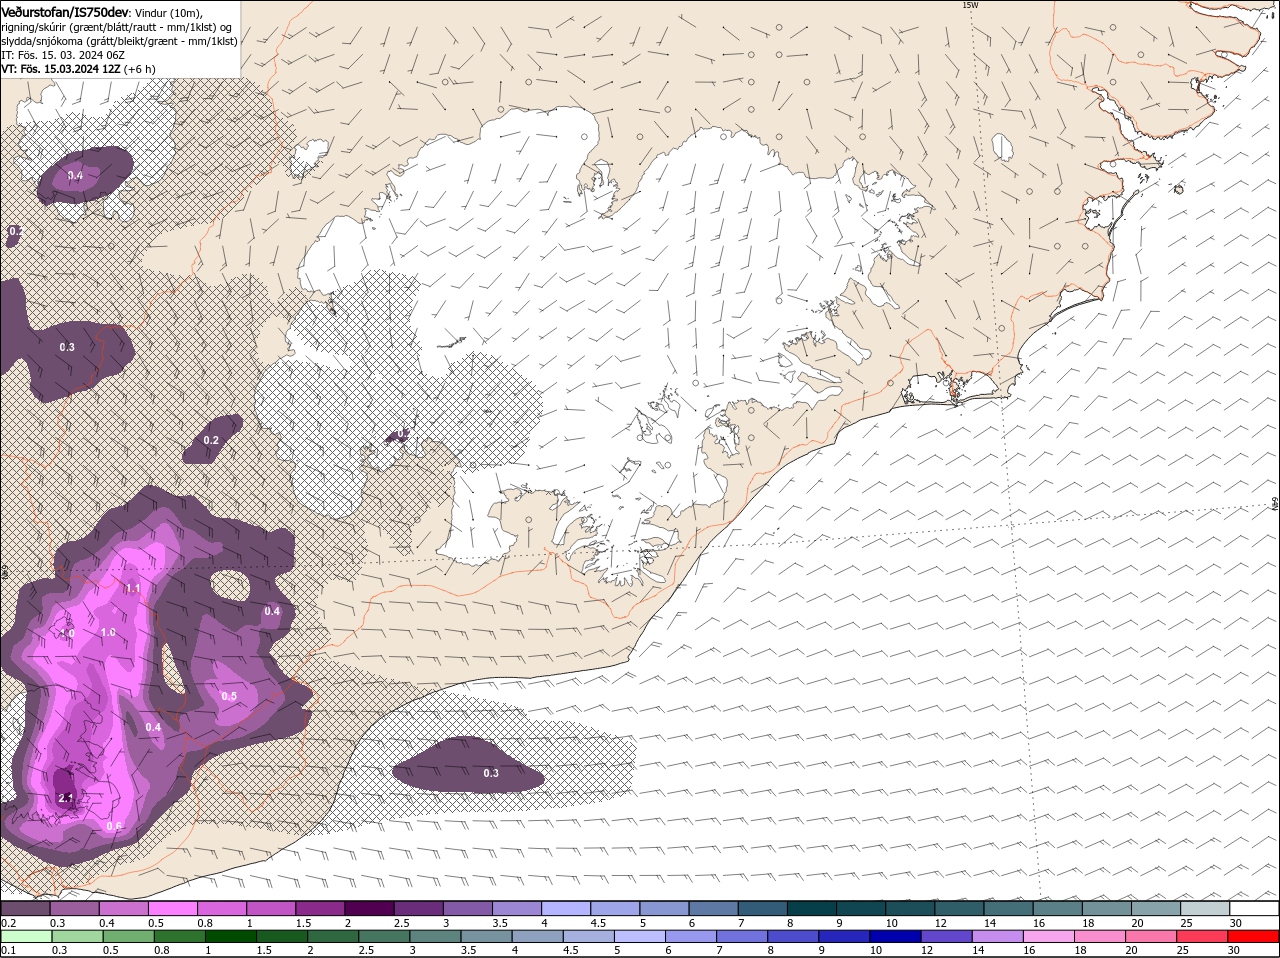Click the darkest purple 2–2.5 swatch in the top legend

369,908
